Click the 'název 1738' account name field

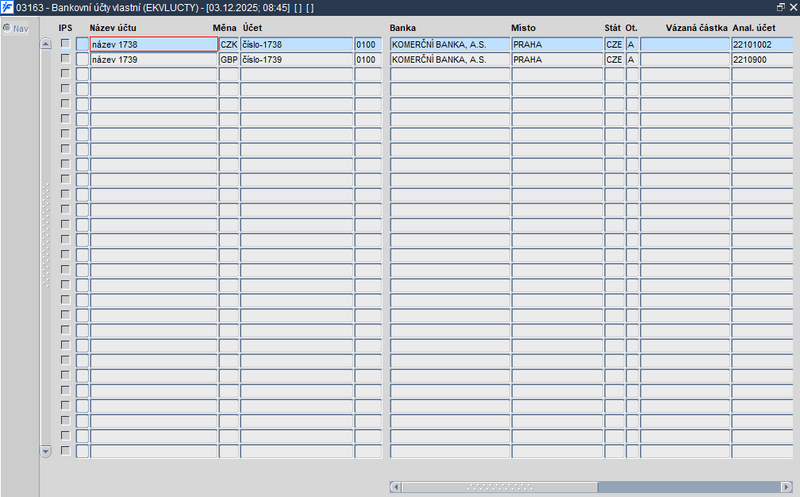coord(154,44)
